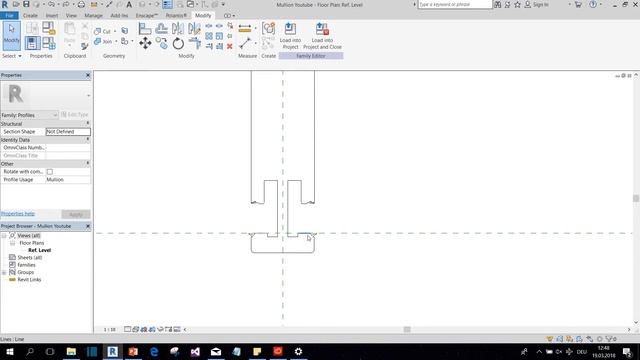This screenshot has width=640, height=360.
Task: Click the Apply button
Action: [x=76, y=214]
